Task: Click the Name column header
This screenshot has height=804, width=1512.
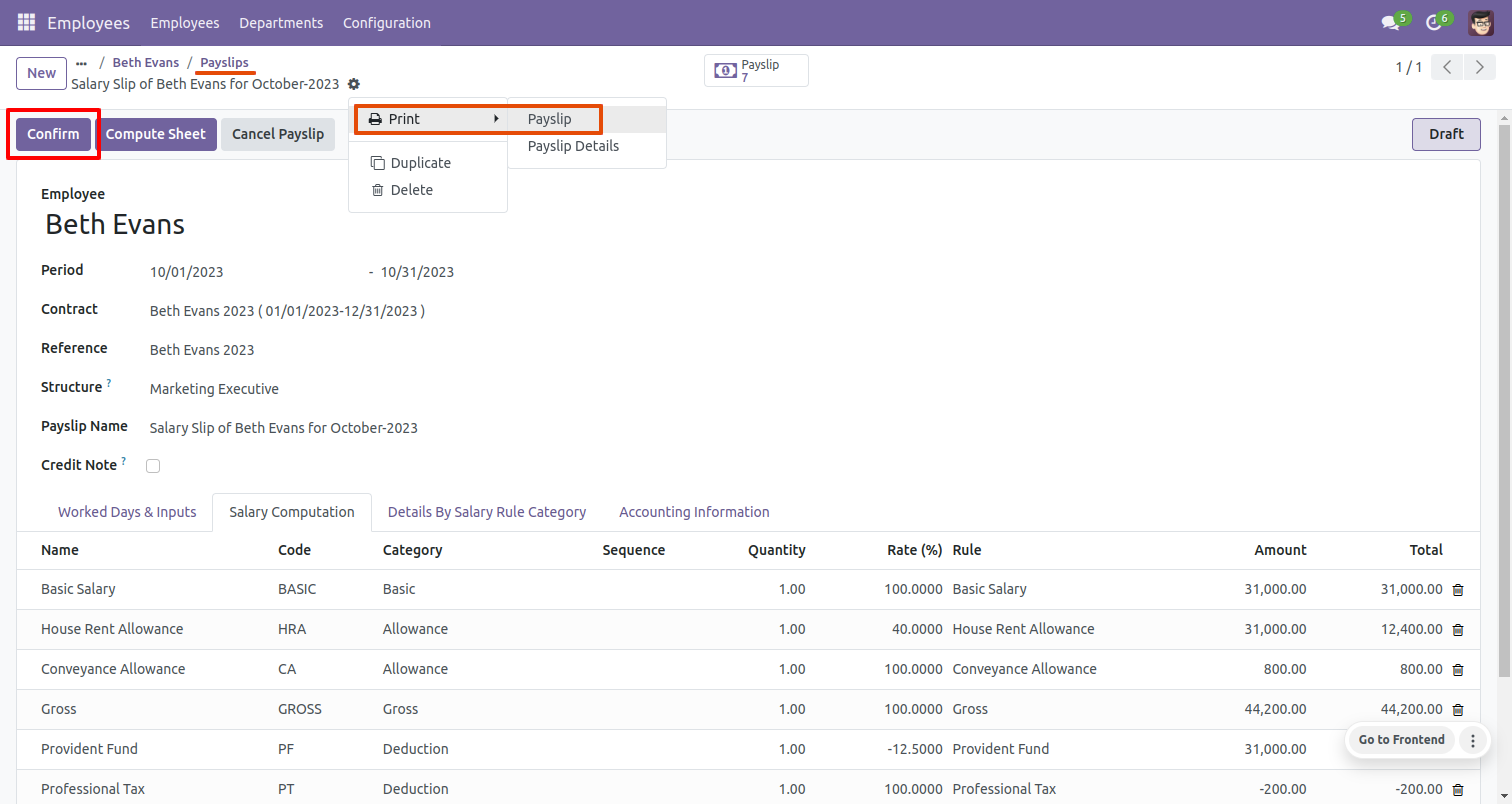Action: tap(60, 550)
